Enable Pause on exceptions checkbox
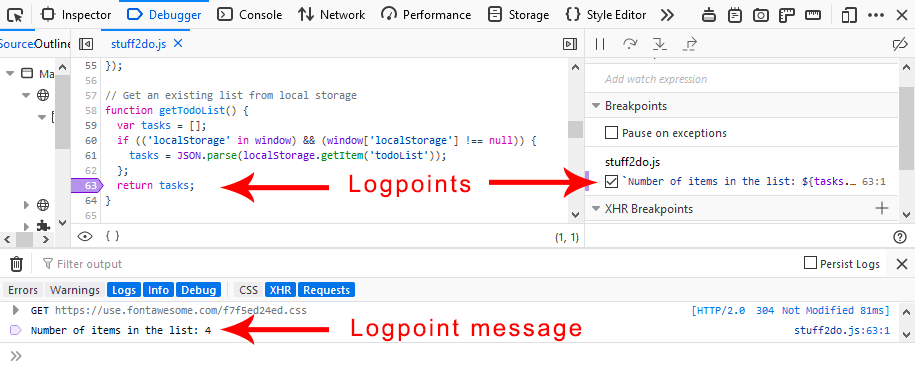This screenshot has width=915, height=370. click(x=611, y=132)
